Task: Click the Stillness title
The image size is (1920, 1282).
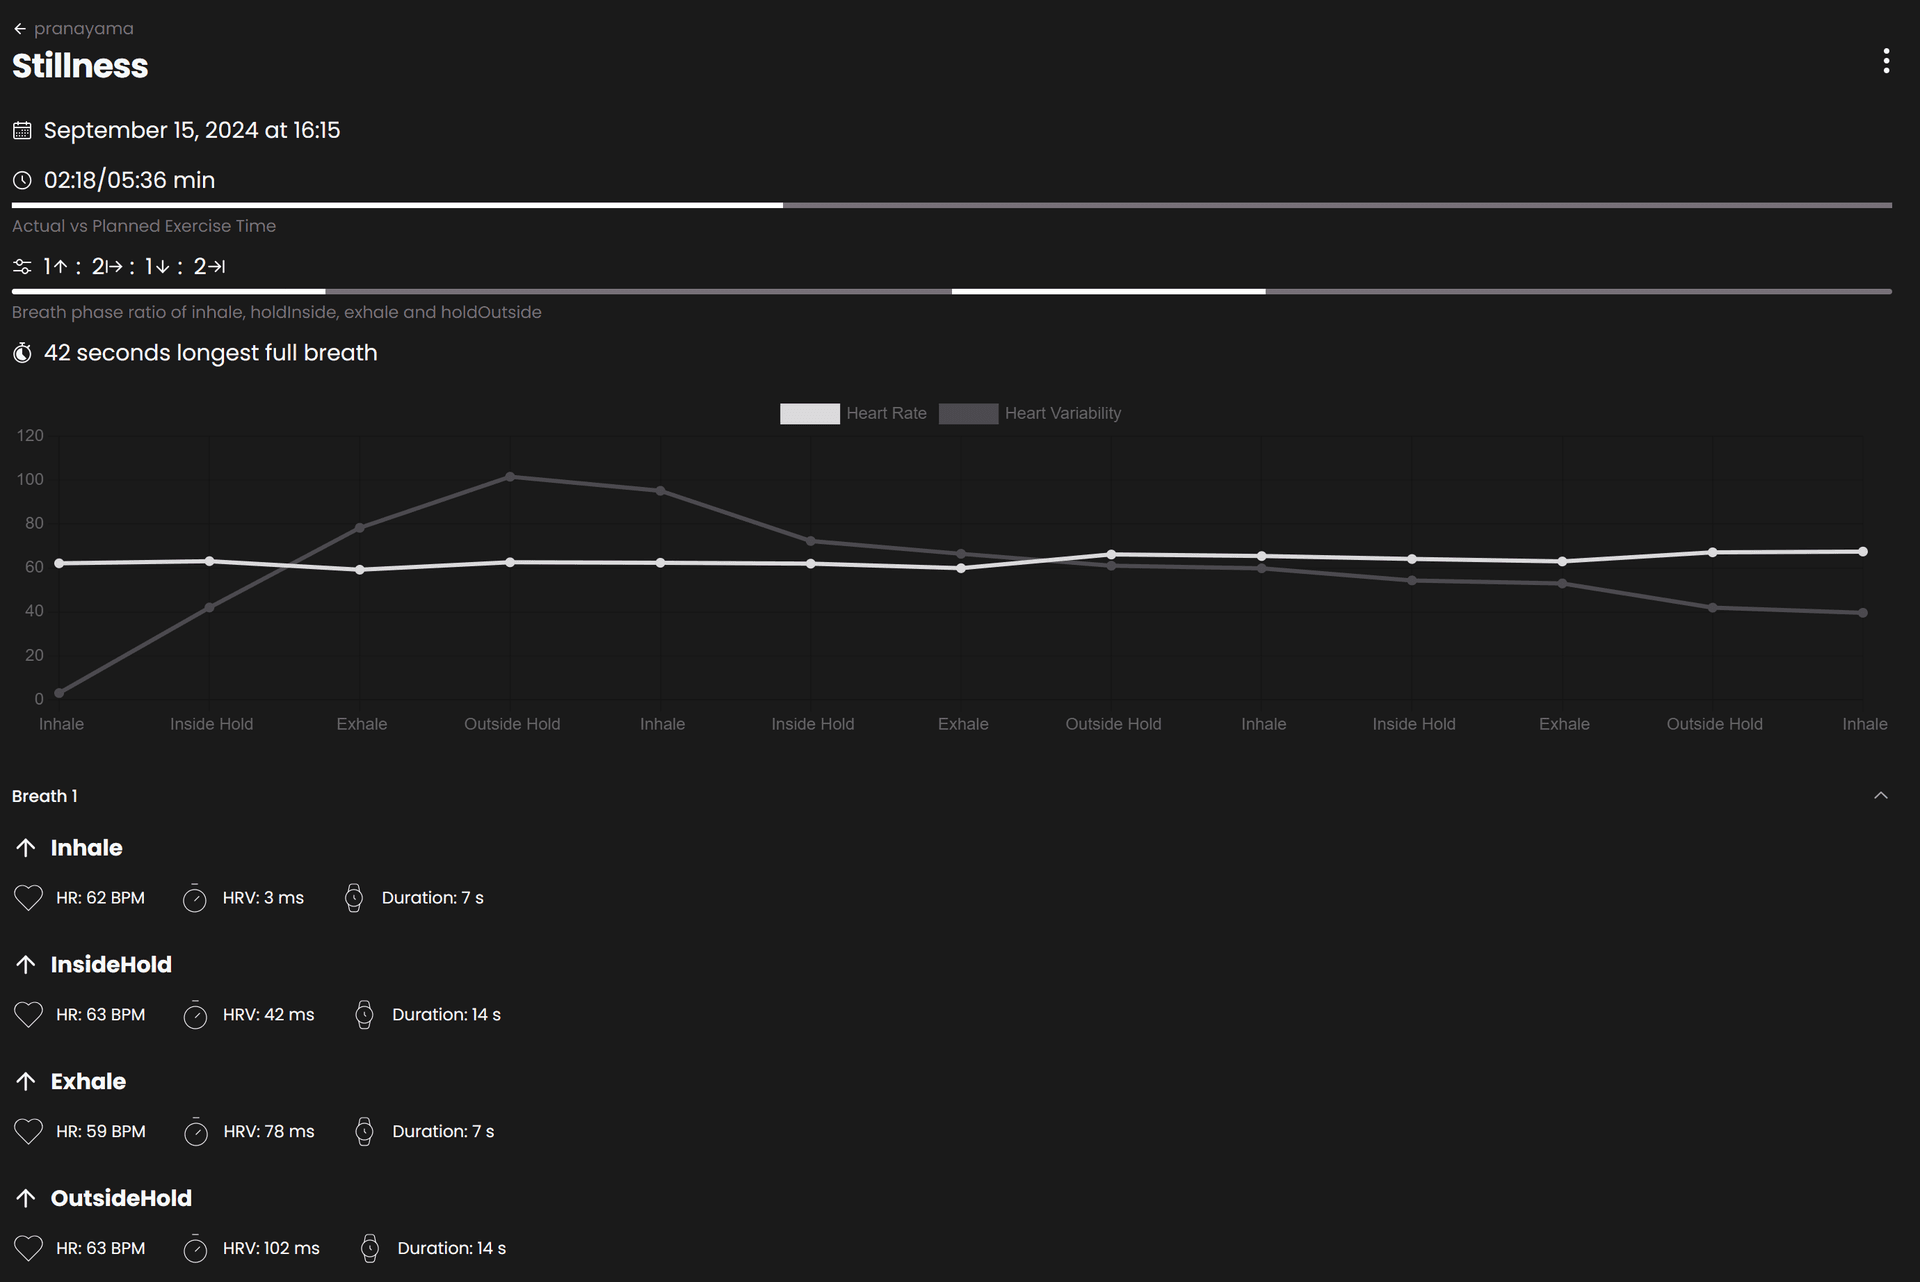Action: [x=80, y=66]
